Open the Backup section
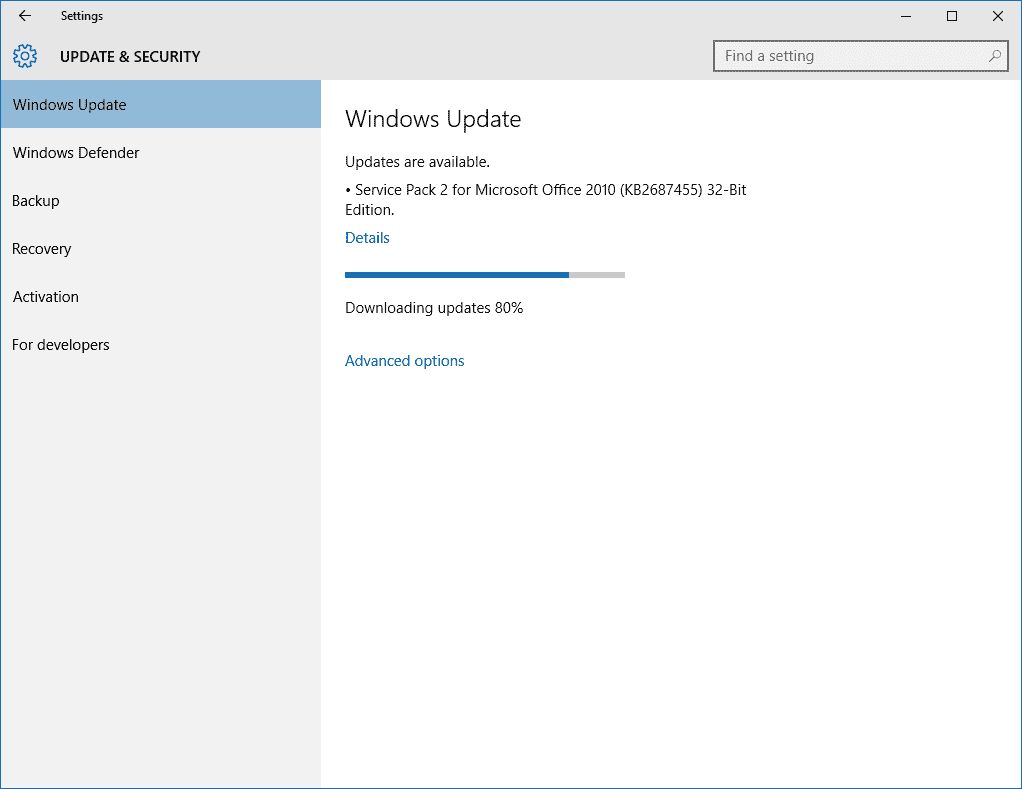 coord(160,201)
